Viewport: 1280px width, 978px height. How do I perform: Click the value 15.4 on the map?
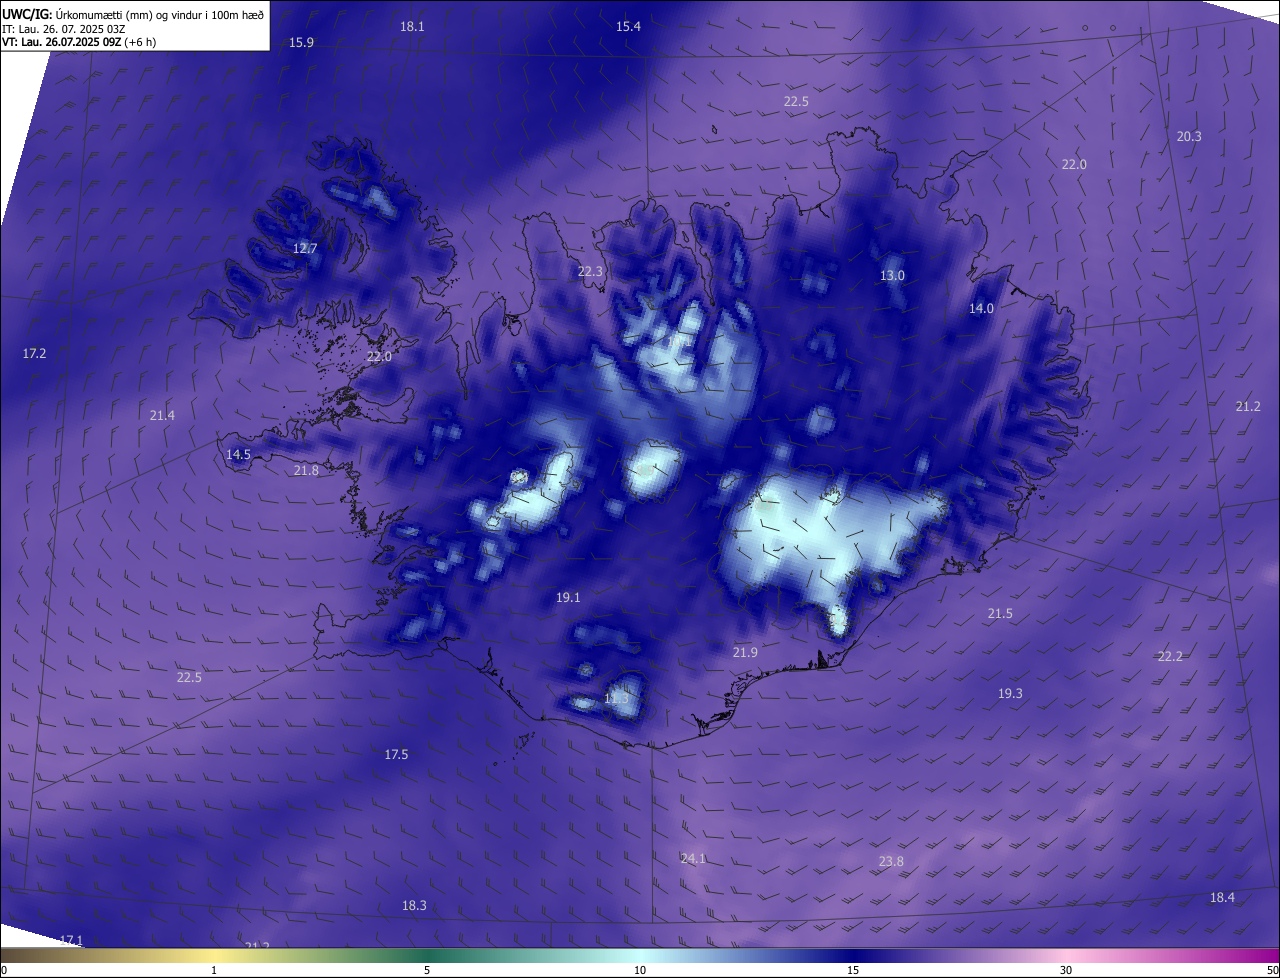(628, 26)
